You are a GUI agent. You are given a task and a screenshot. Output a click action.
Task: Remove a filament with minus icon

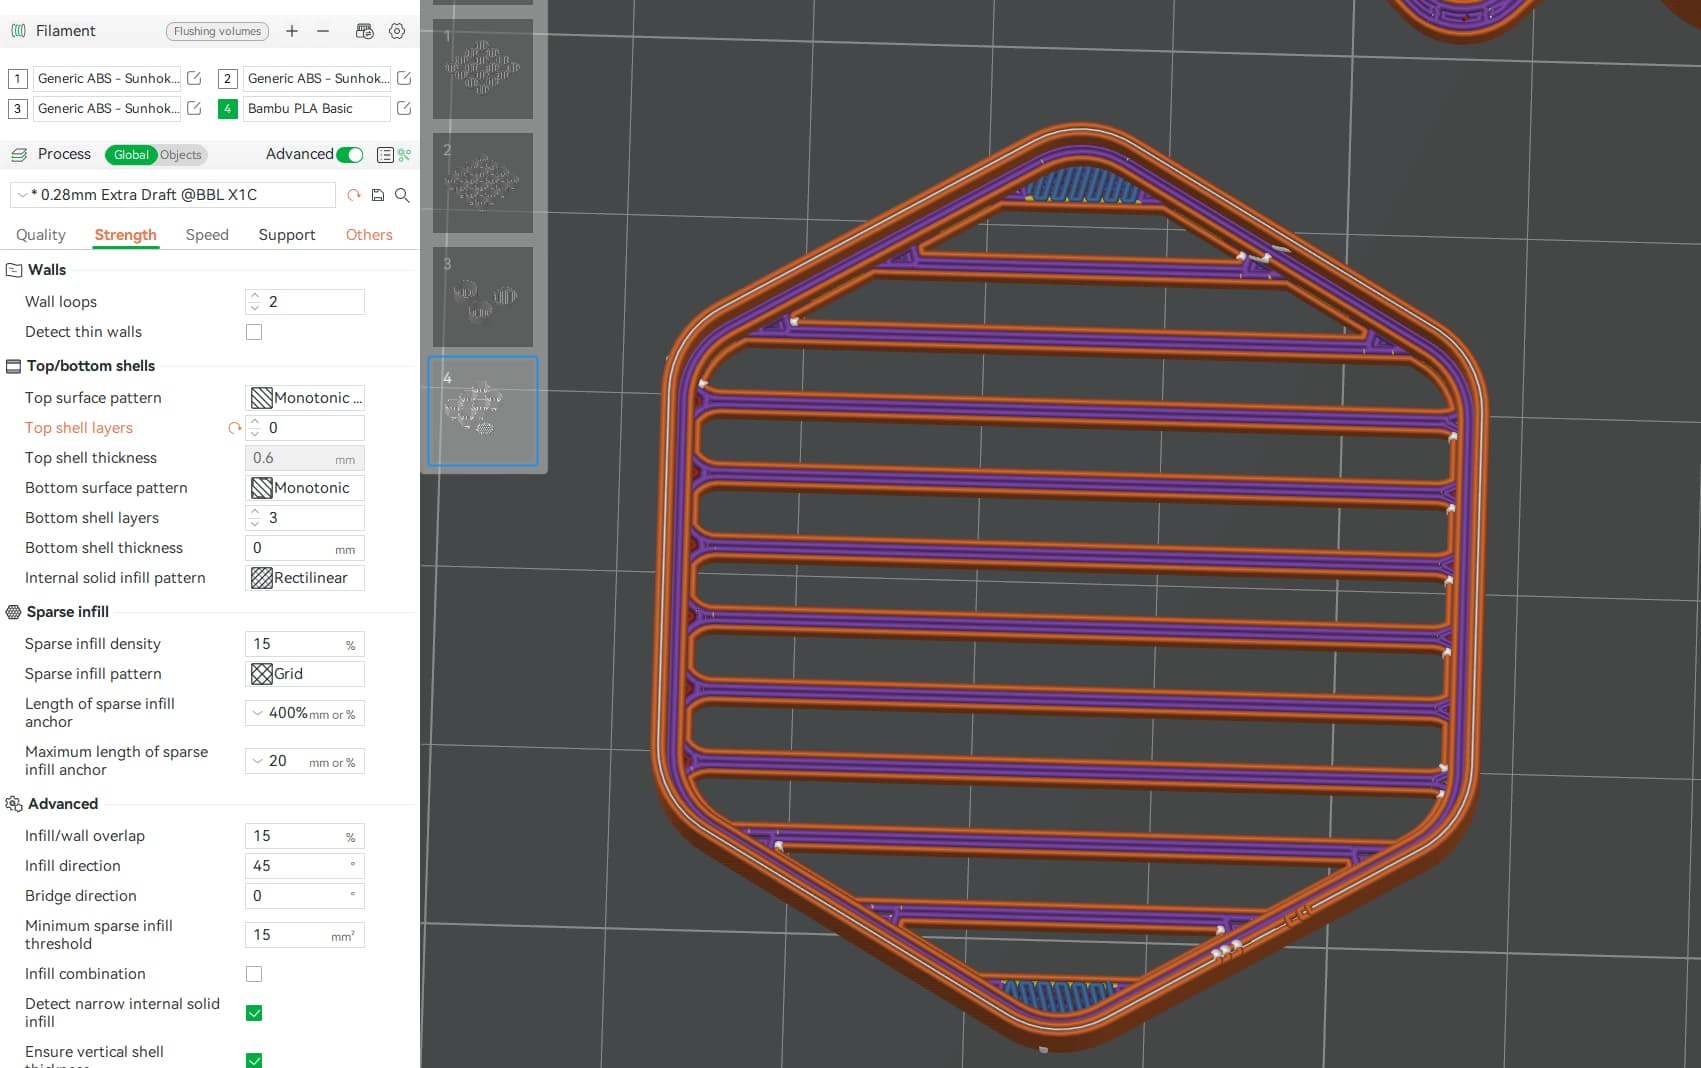click(x=323, y=31)
